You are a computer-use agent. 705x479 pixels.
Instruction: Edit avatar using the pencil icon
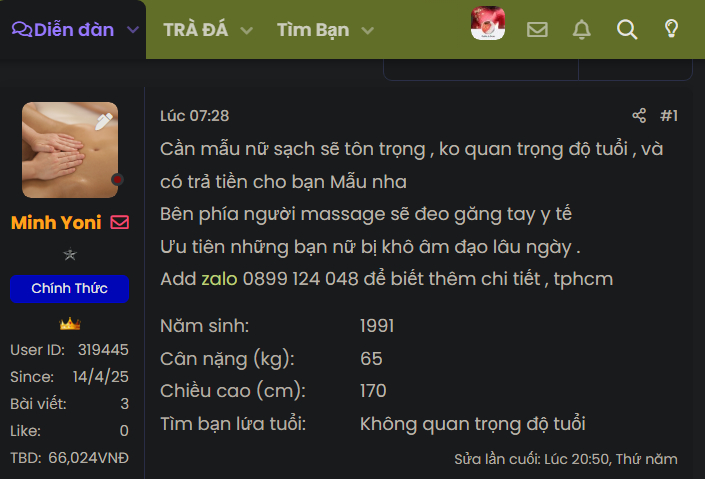(x=104, y=121)
